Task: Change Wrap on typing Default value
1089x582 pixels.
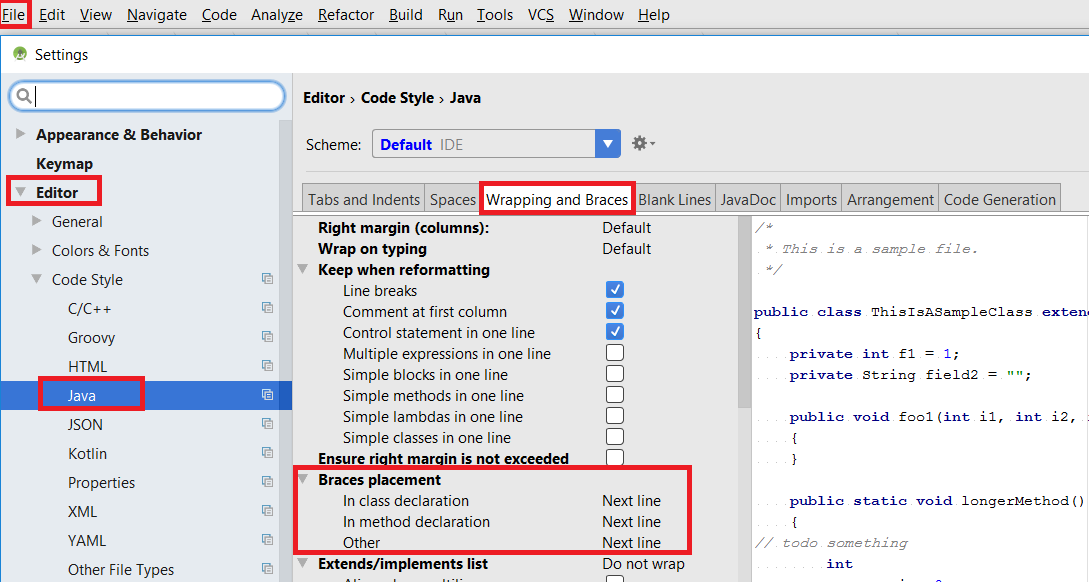Action: pos(626,249)
